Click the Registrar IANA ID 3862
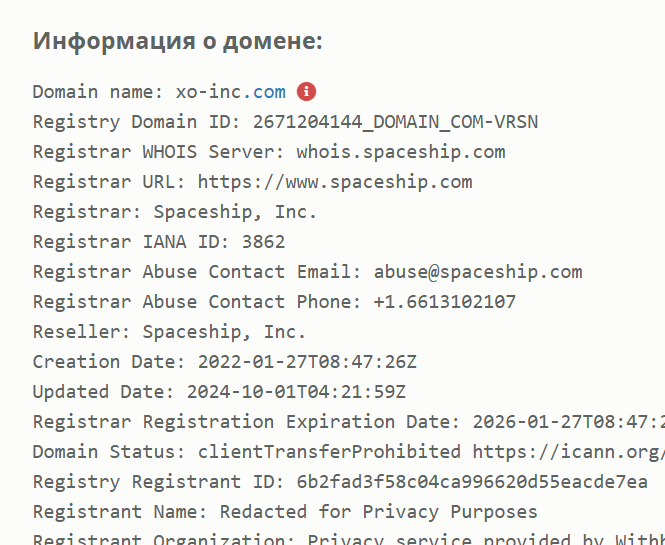Image resolution: width=665 pixels, height=545 pixels. coord(263,242)
